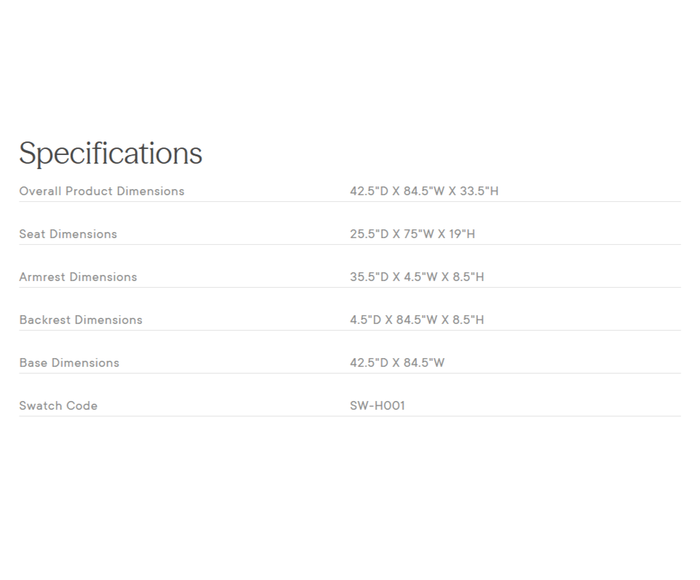
Task: Select the armrest value 35.5"D X 4.5"W X 8.5"H
Action: 416,277
